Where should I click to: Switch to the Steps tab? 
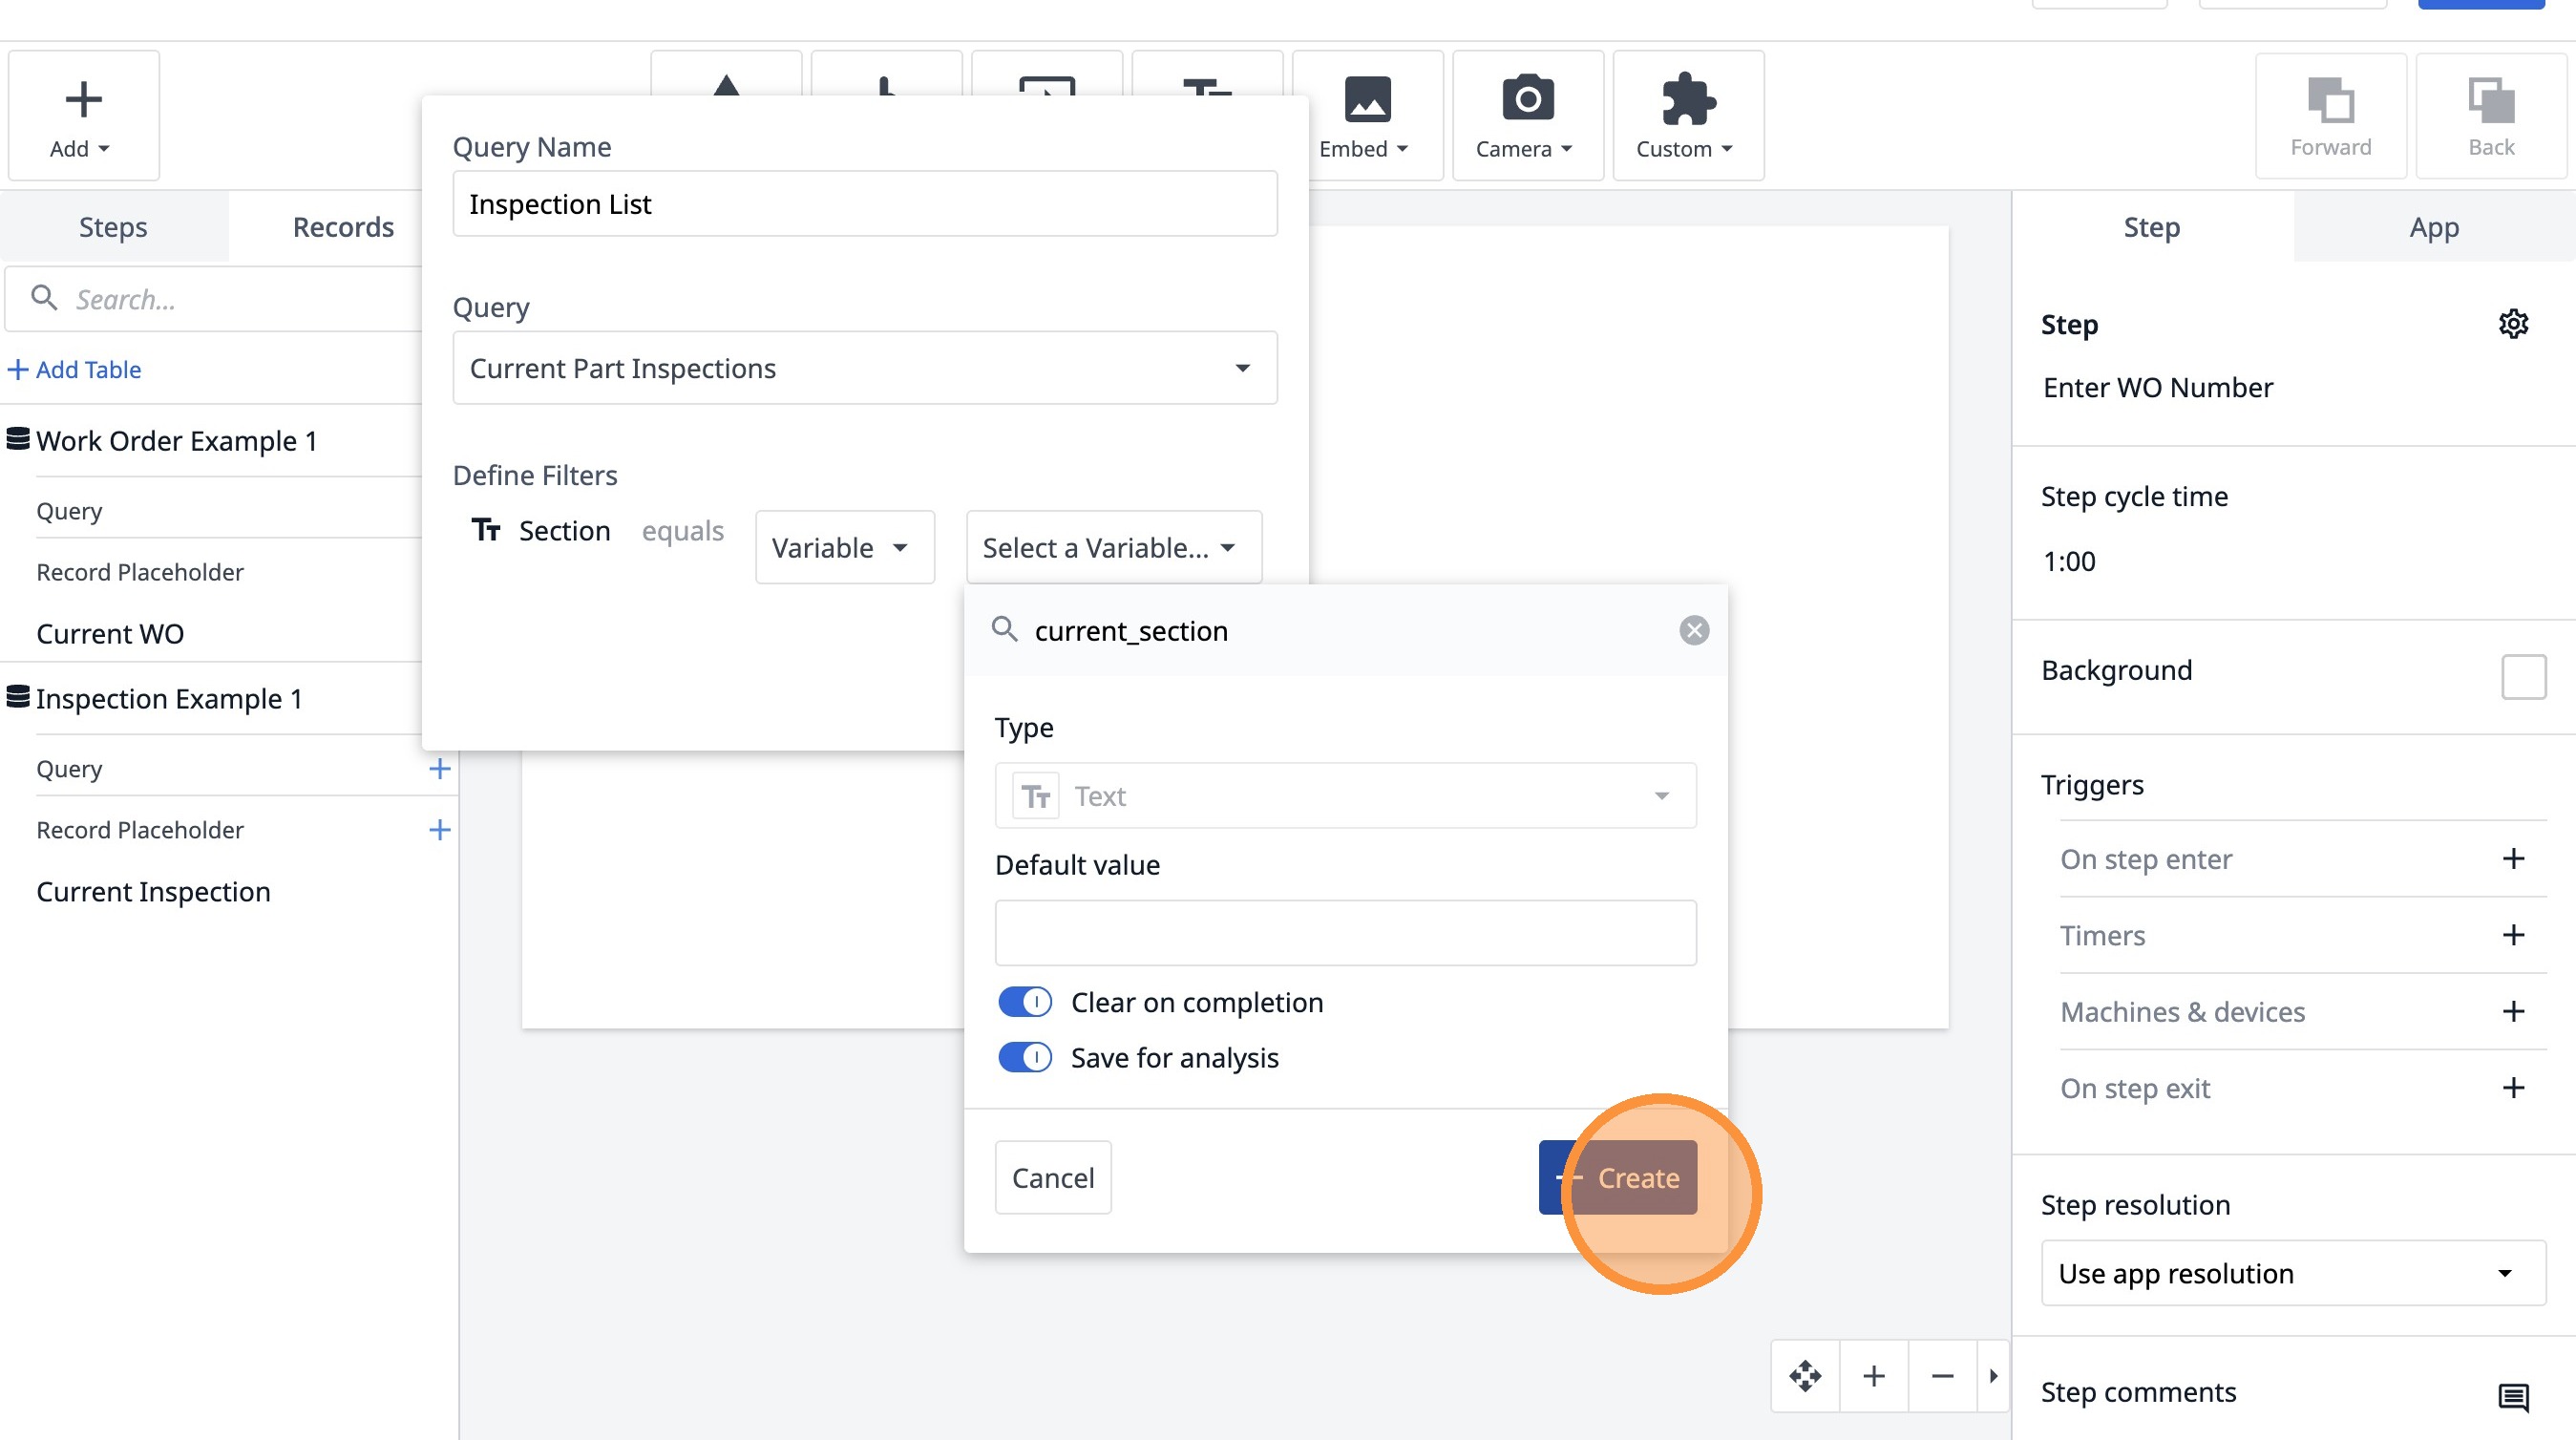[x=113, y=227]
